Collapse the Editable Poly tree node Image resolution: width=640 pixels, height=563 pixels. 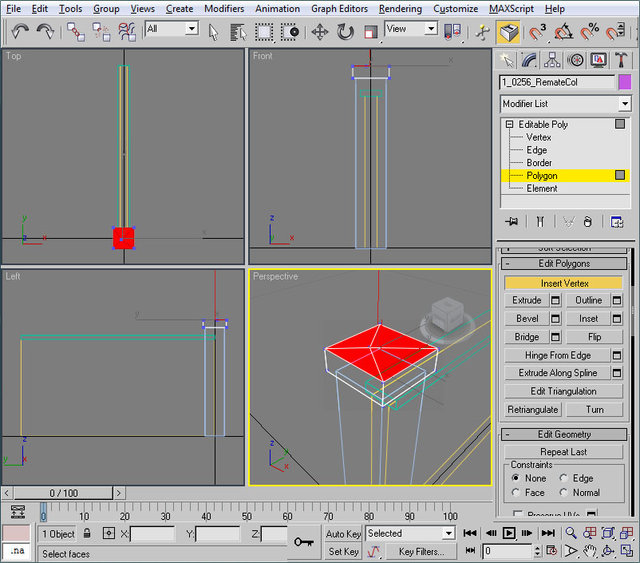[509, 125]
